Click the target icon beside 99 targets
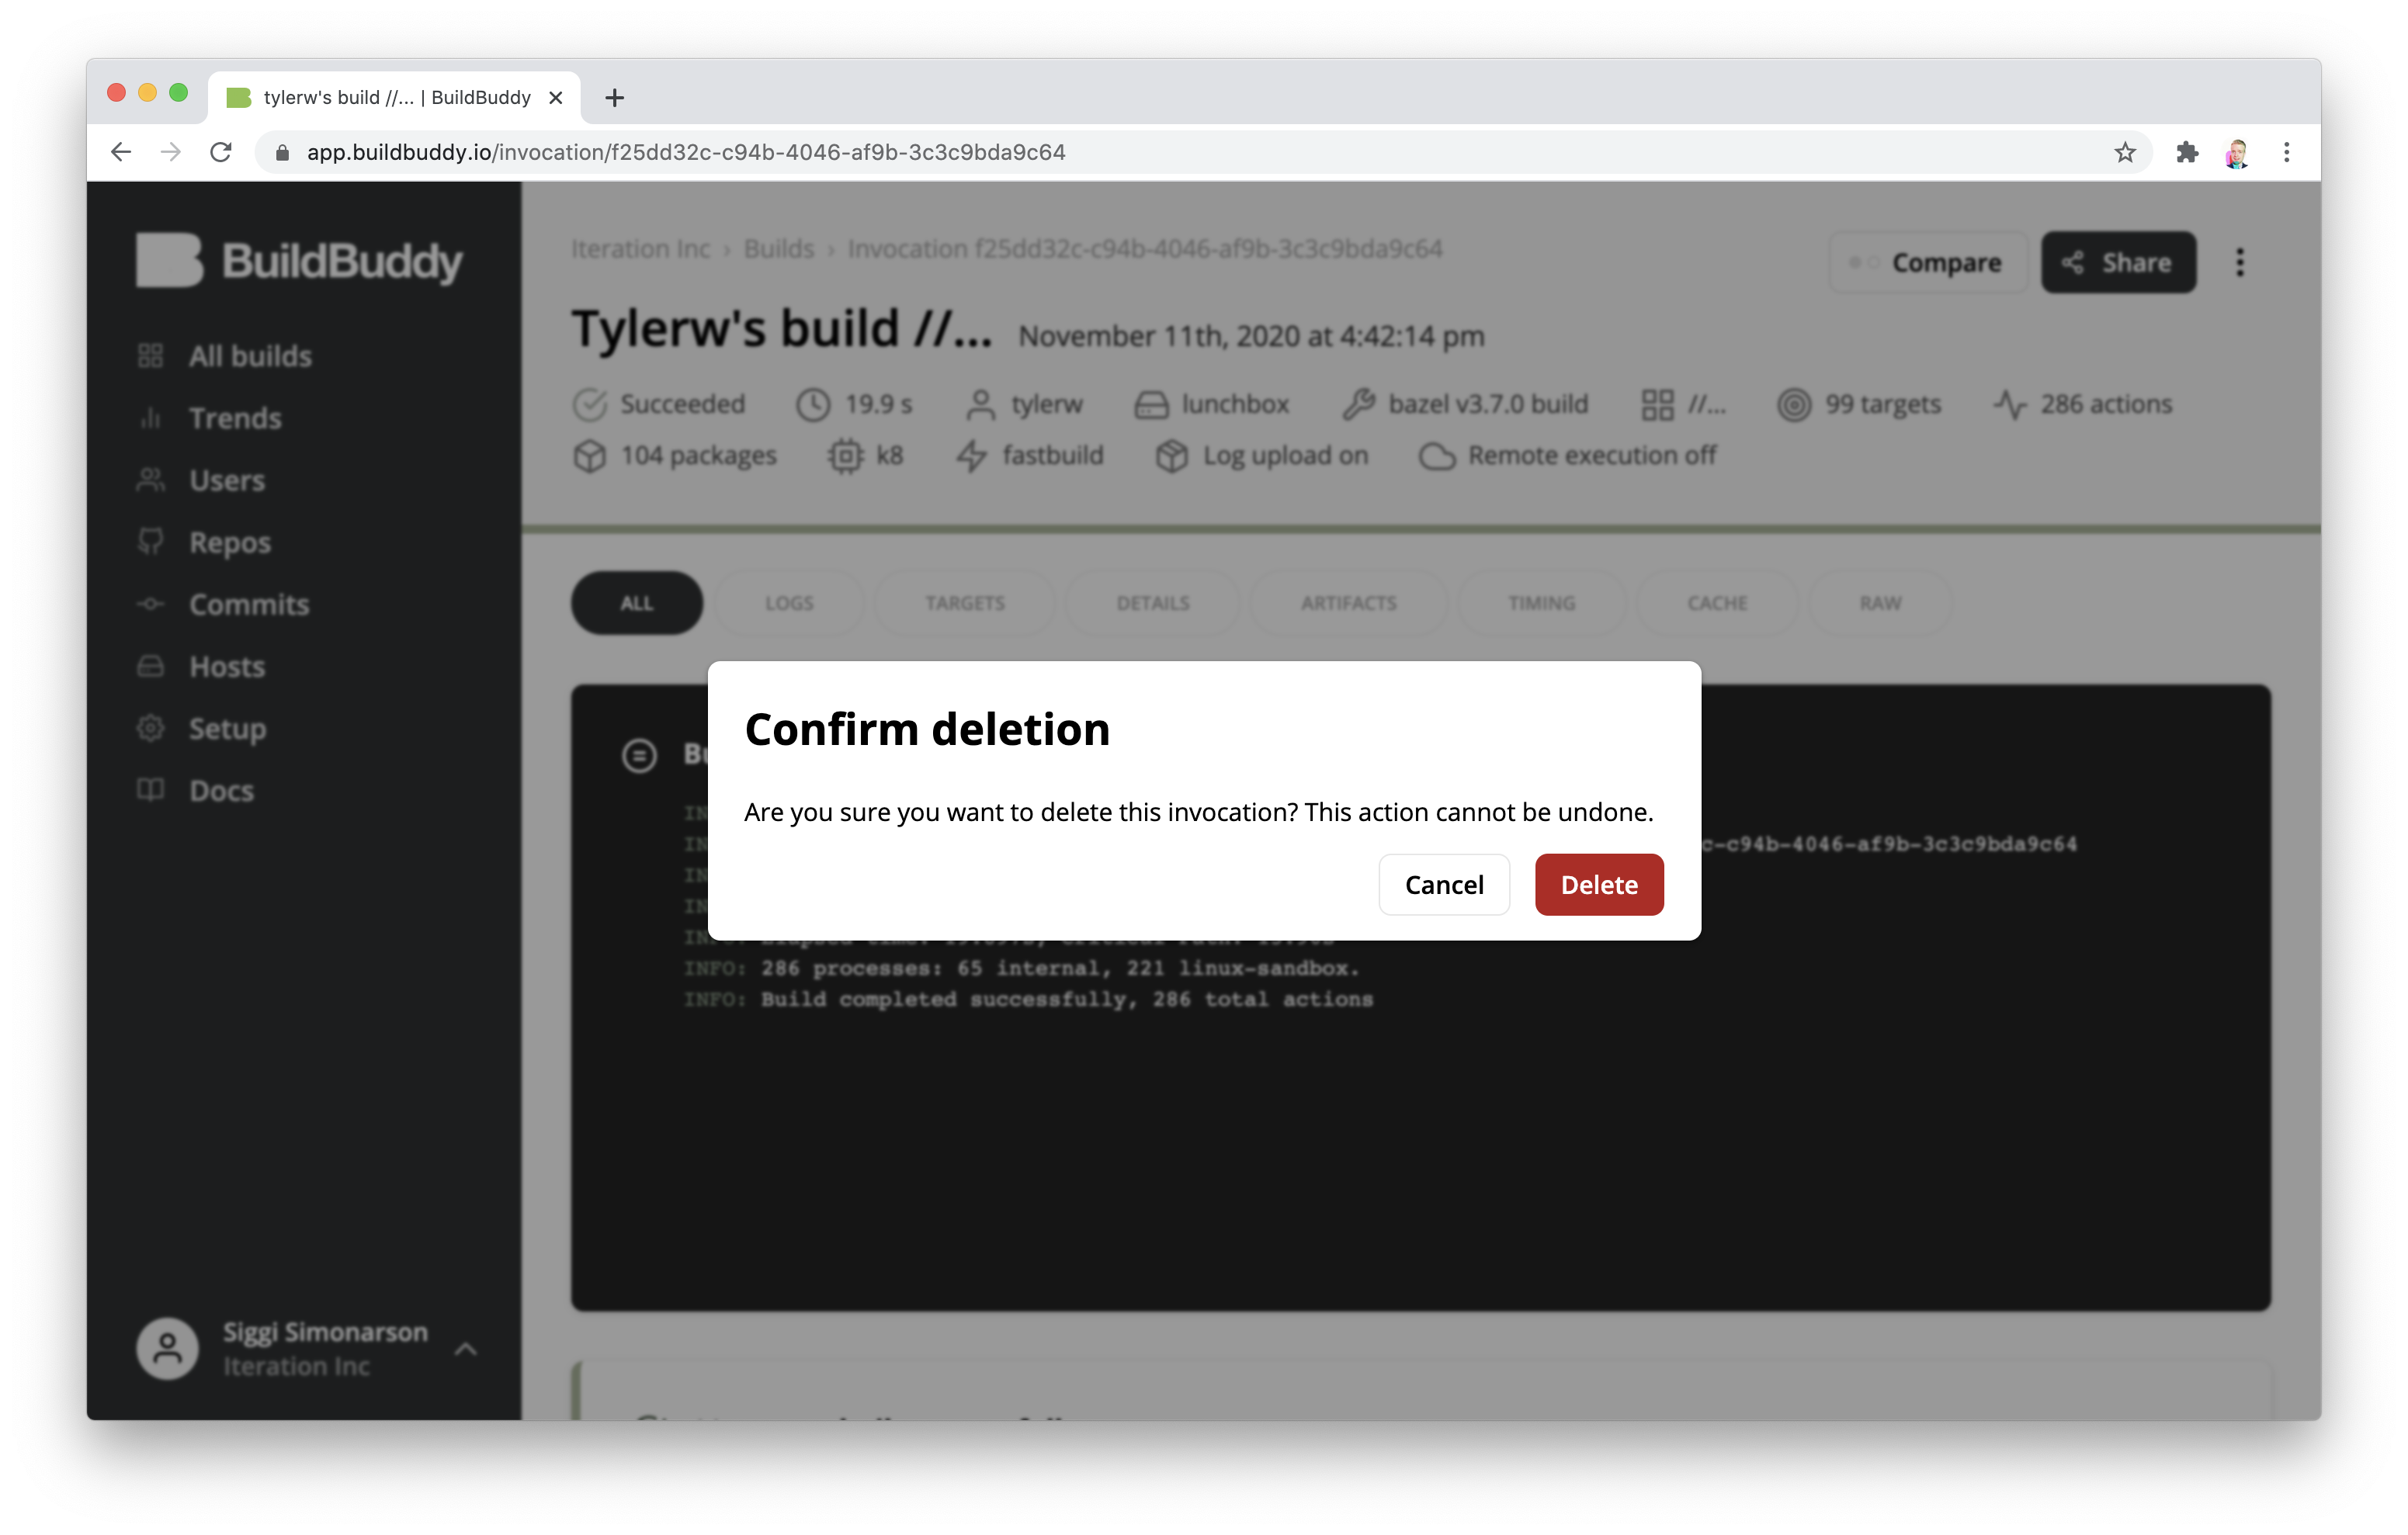The width and height of the screenshot is (2408, 1535). tap(1794, 404)
